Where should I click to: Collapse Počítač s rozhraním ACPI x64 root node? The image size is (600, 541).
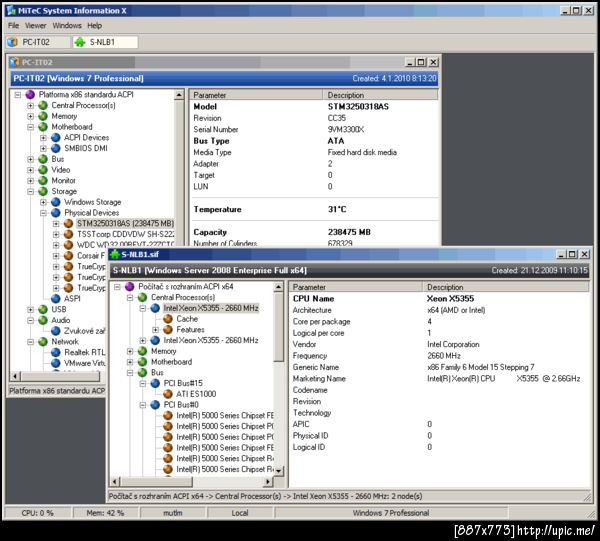(117, 287)
